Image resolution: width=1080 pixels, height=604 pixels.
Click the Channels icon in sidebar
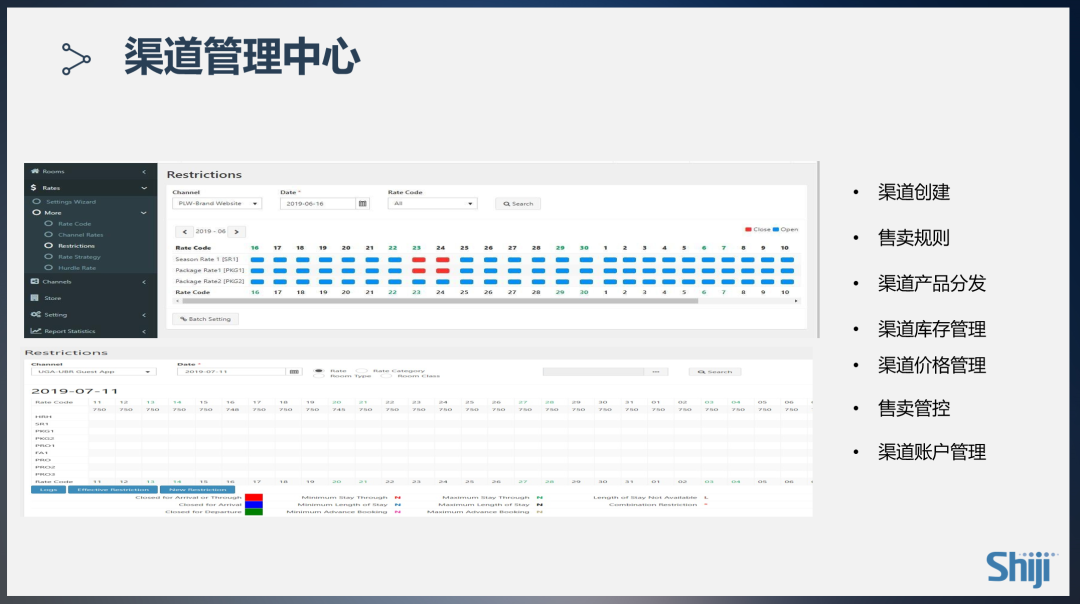point(34,281)
